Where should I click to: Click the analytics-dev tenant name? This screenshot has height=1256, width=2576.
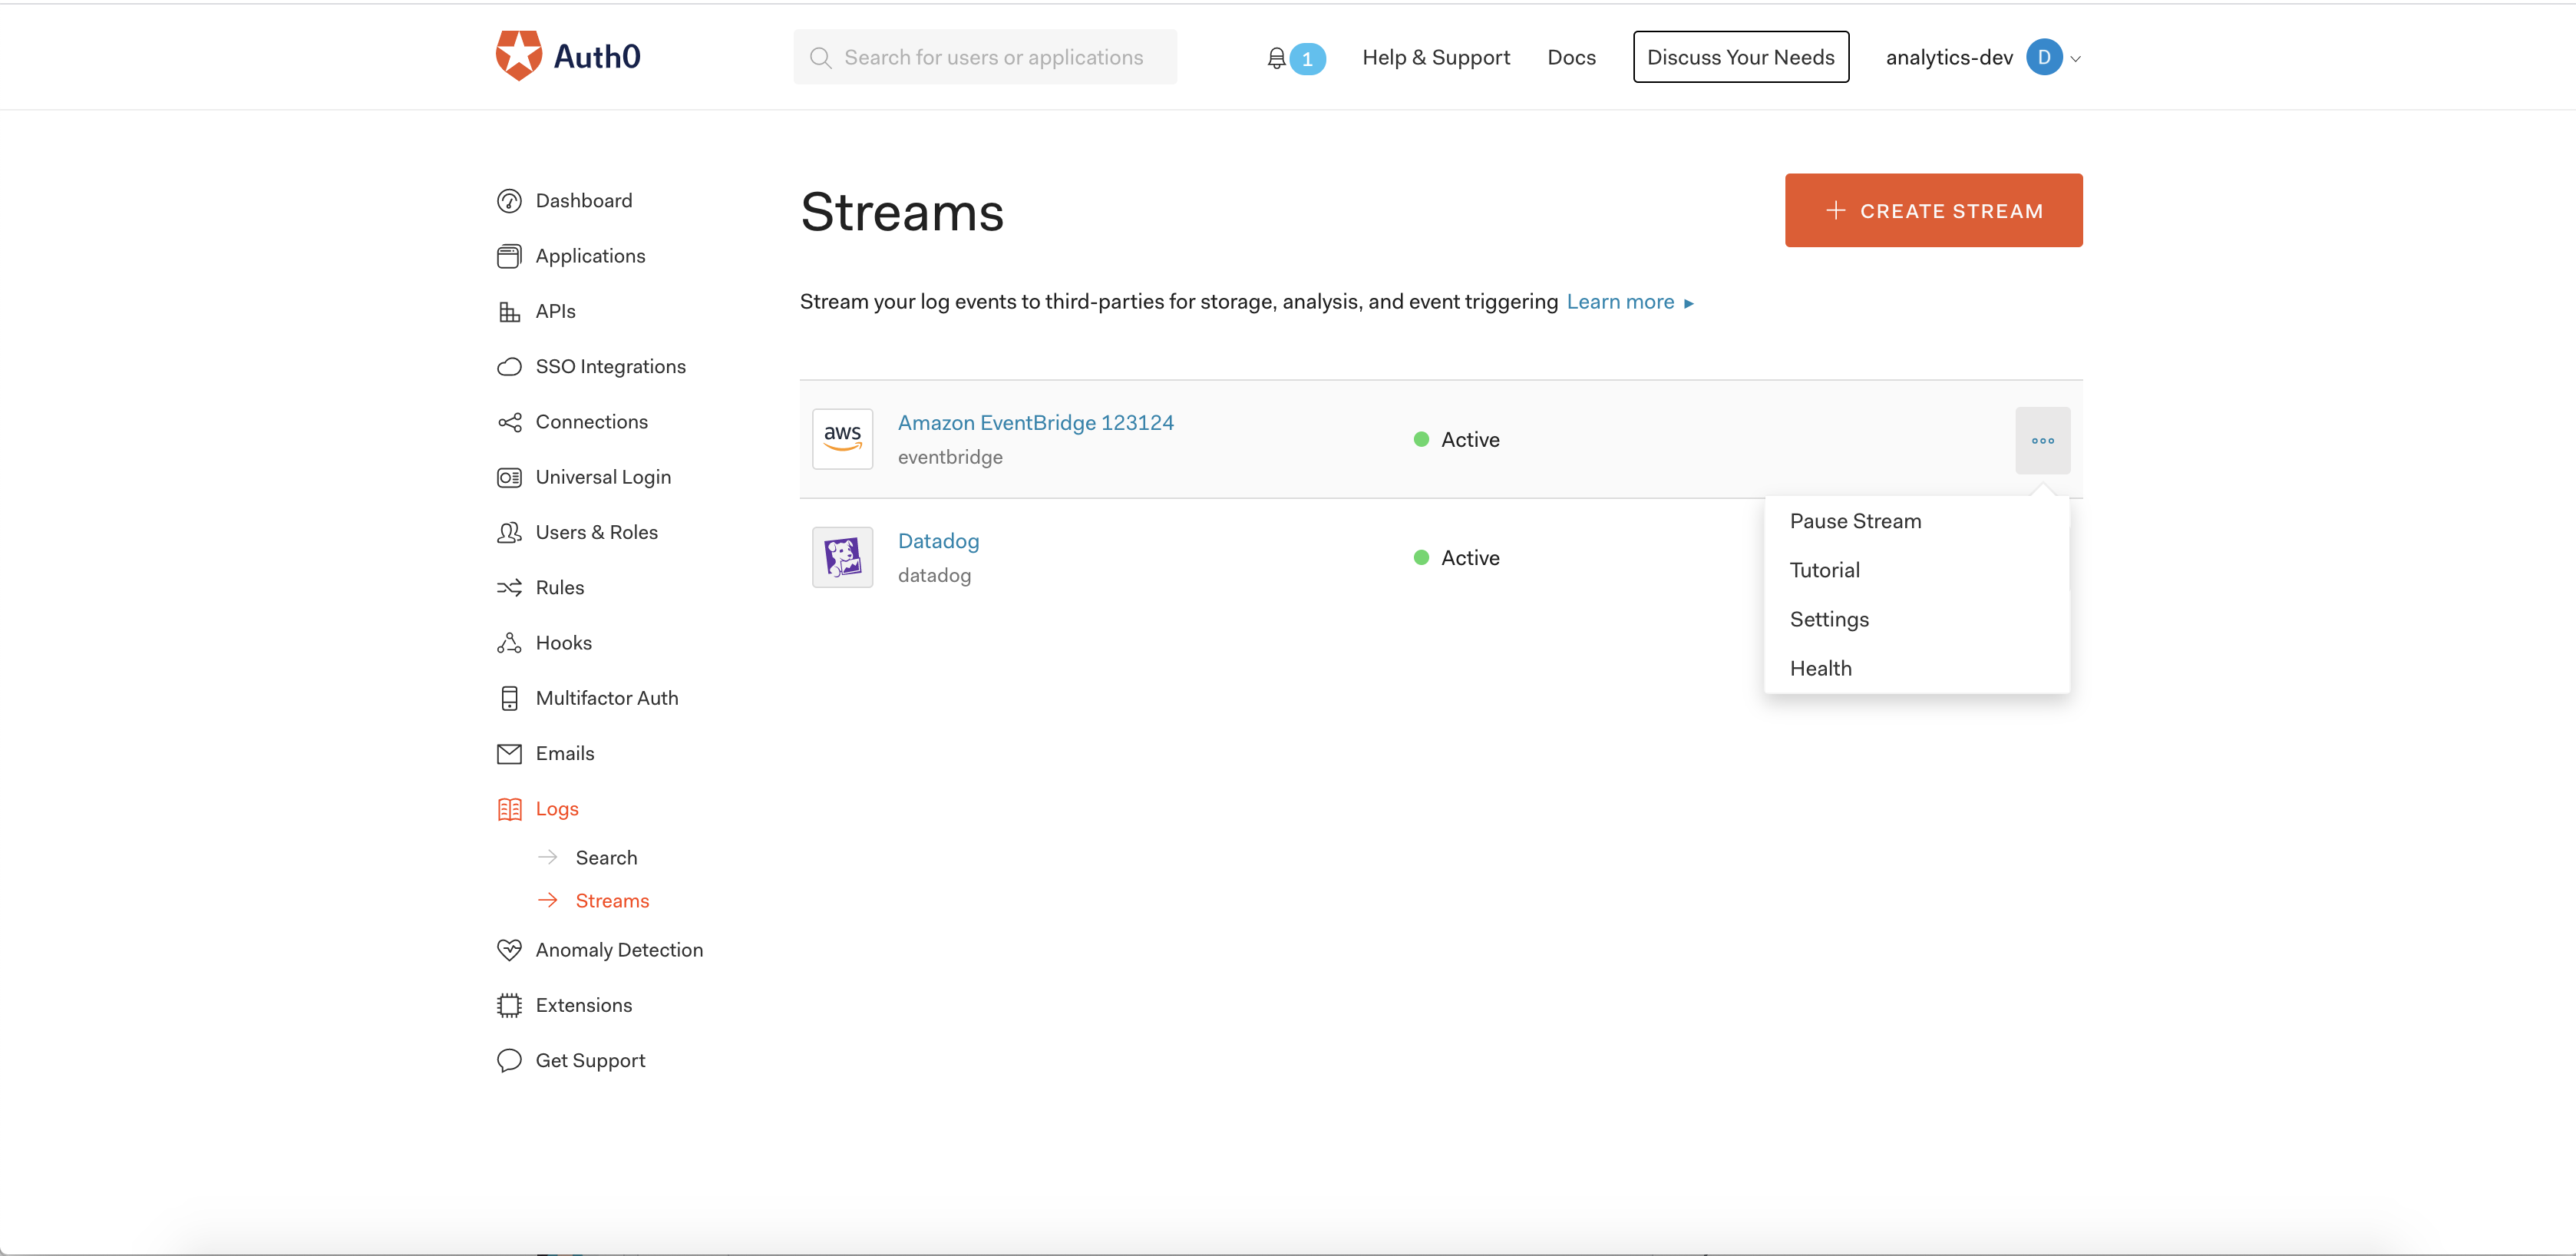pos(1948,58)
